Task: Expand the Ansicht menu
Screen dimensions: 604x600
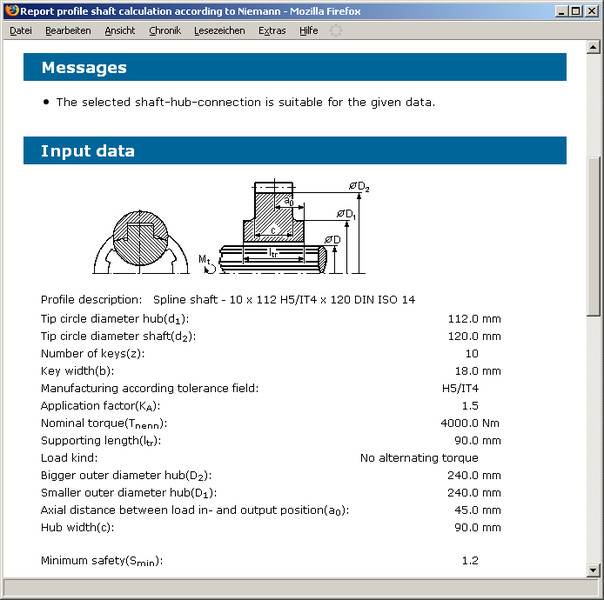Action: [120, 30]
